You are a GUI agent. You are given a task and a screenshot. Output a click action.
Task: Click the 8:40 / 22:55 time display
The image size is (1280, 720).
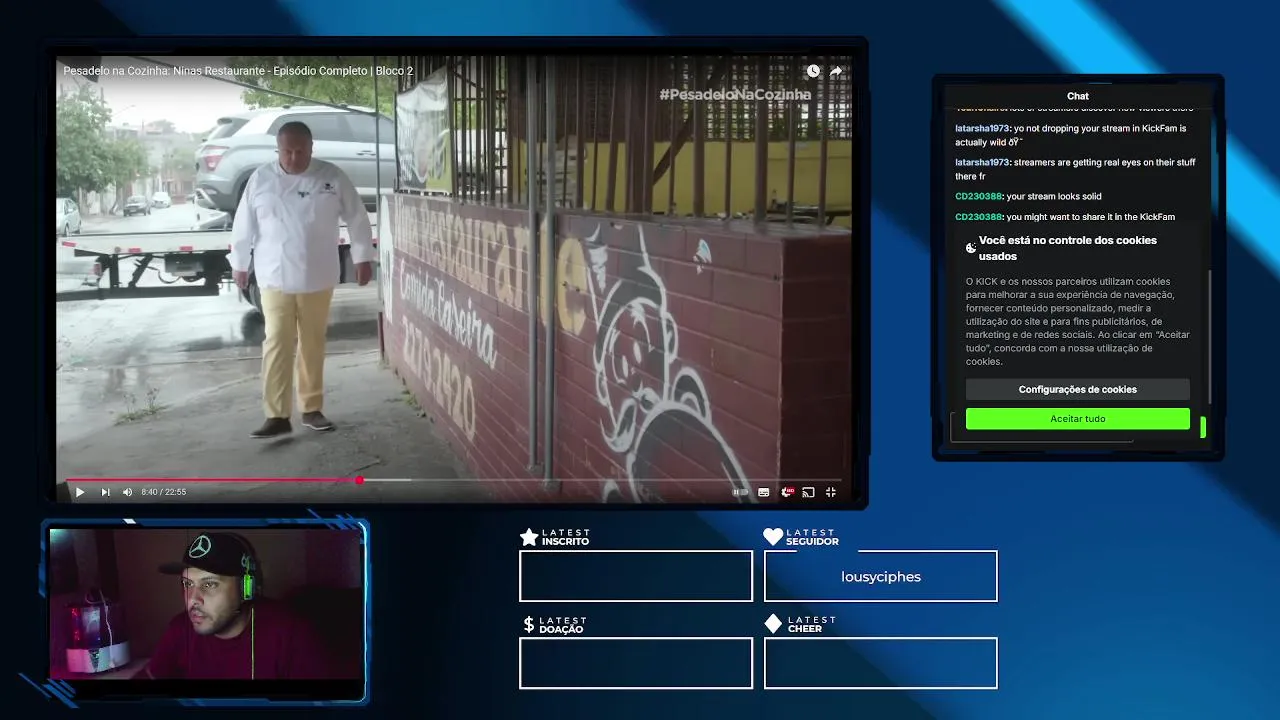pos(164,492)
